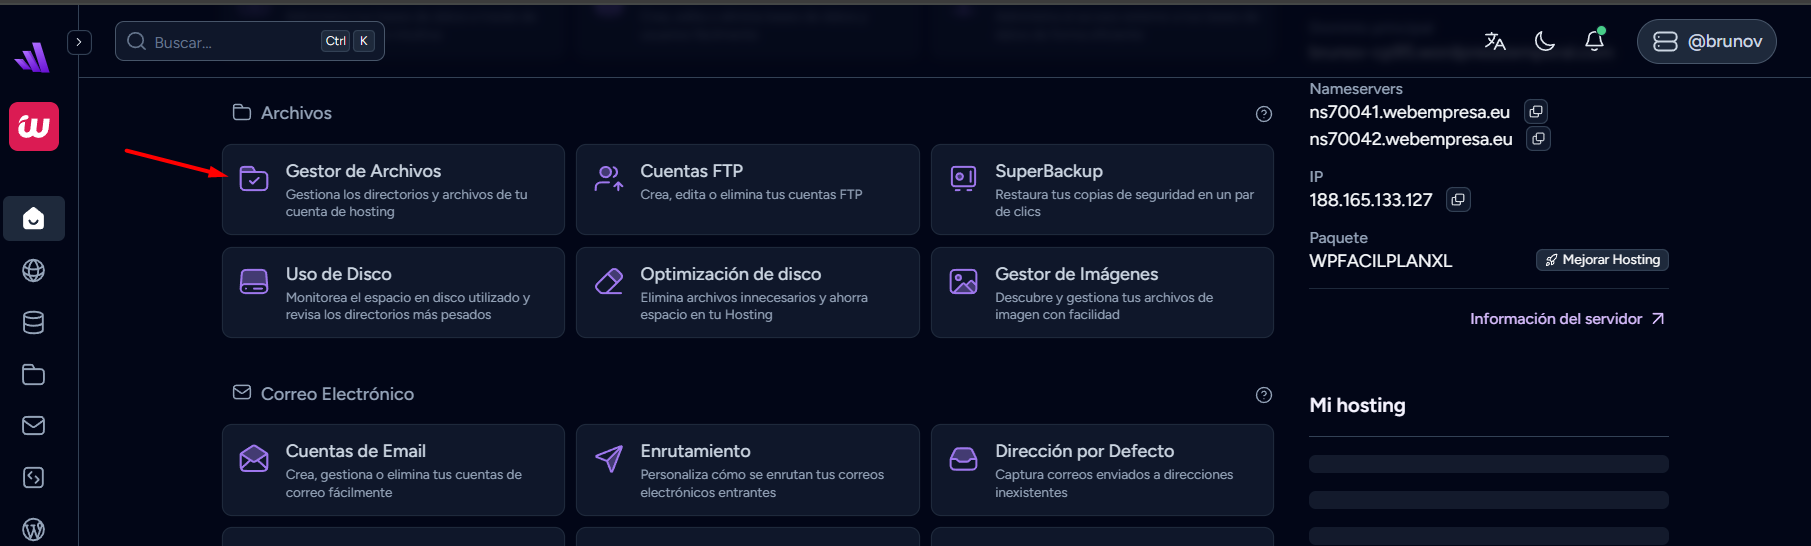Open the mail icon in sidebar
The height and width of the screenshot is (546, 1811).
pyautogui.click(x=34, y=426)
